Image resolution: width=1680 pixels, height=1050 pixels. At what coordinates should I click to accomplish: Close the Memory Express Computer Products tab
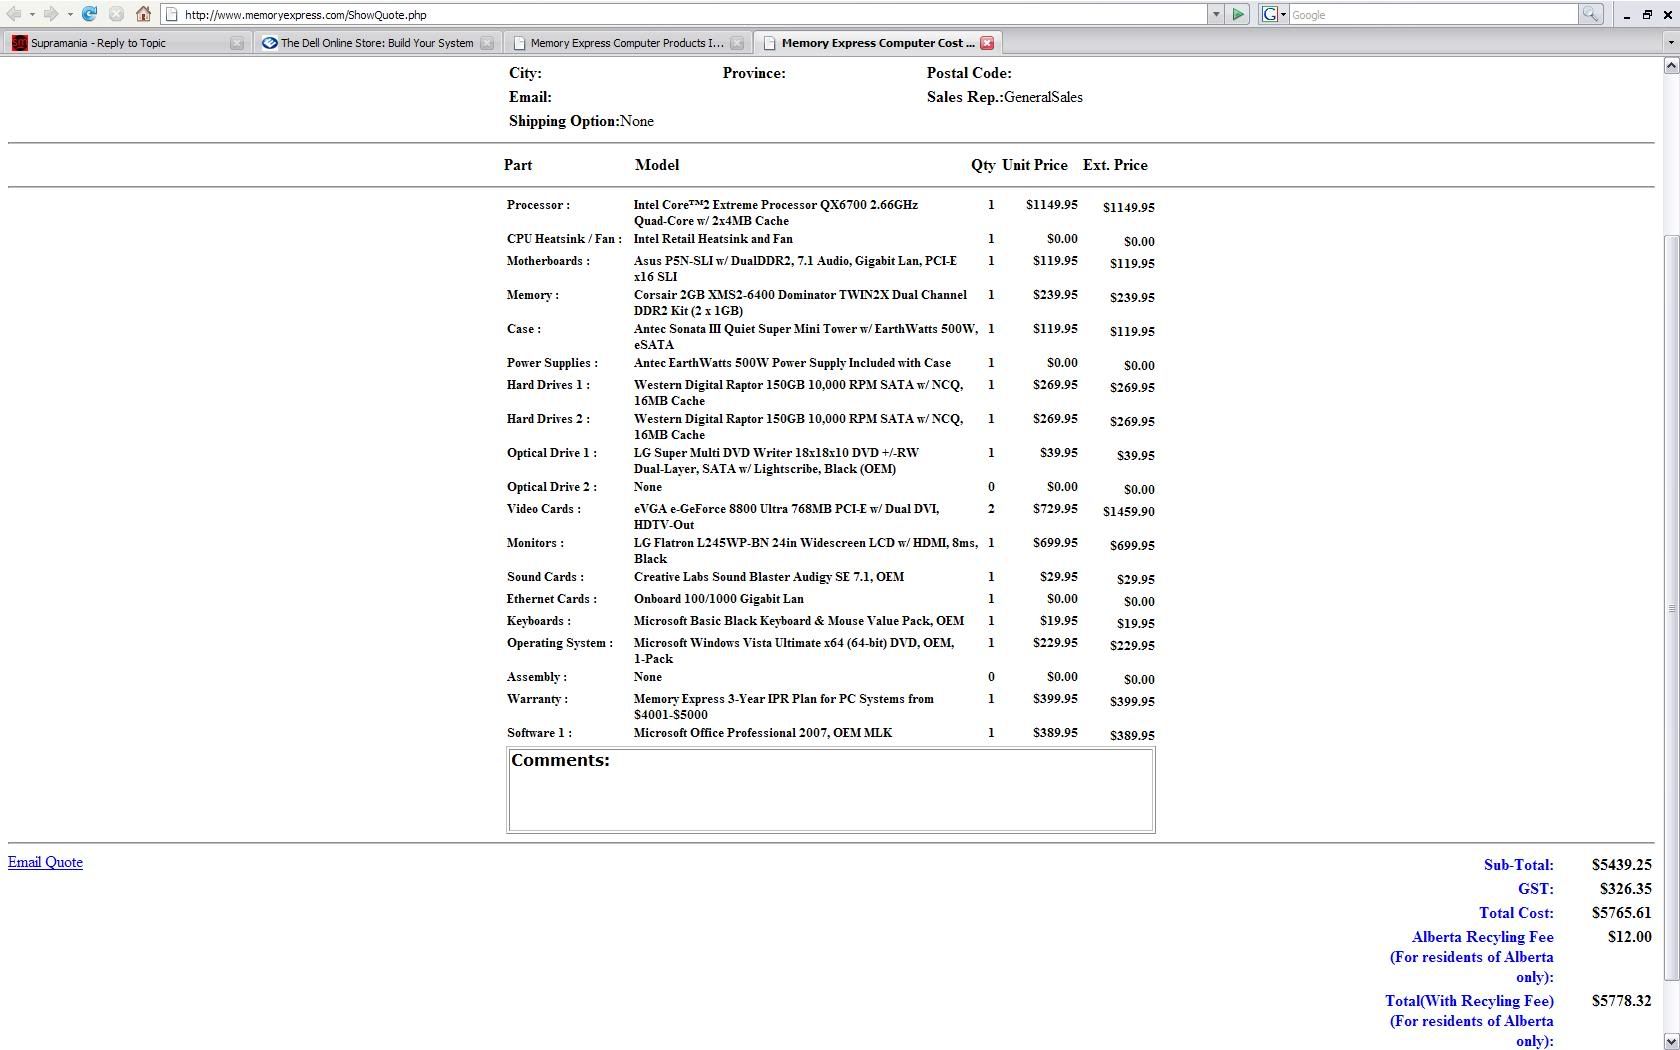coord(737,43)
